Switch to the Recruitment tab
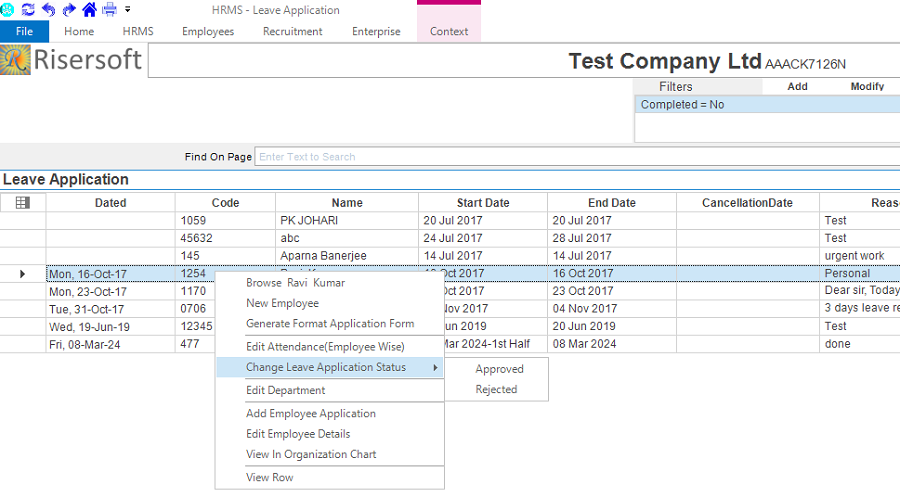Viewport: 900px width, 497px height. (292, 31)
